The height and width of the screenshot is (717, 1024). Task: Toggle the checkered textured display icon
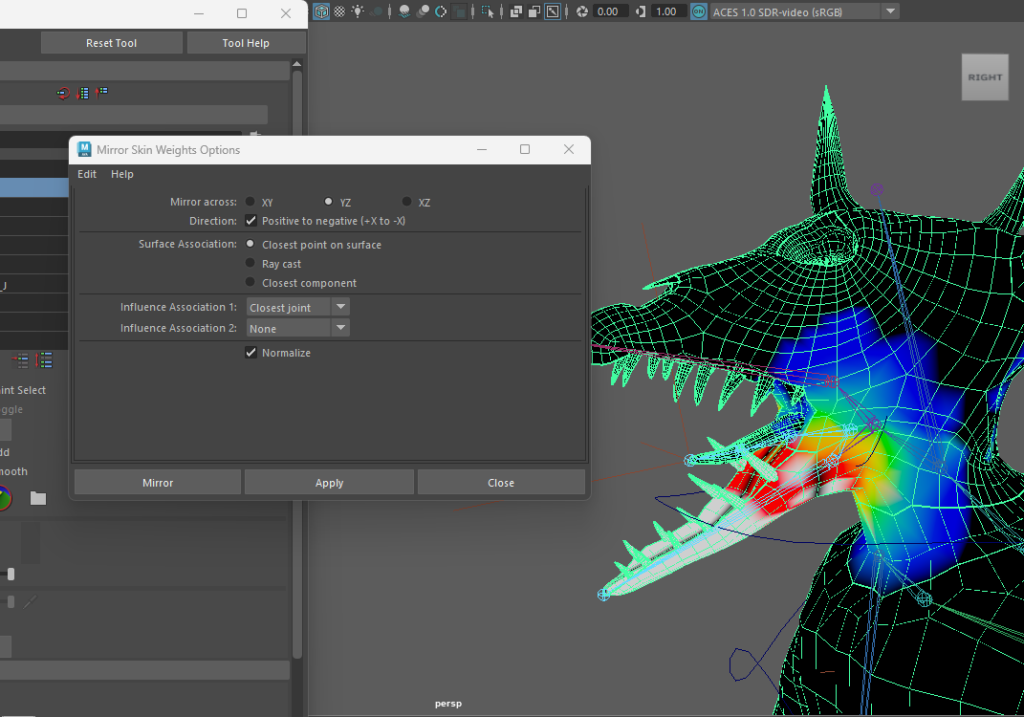coord(339,12)
